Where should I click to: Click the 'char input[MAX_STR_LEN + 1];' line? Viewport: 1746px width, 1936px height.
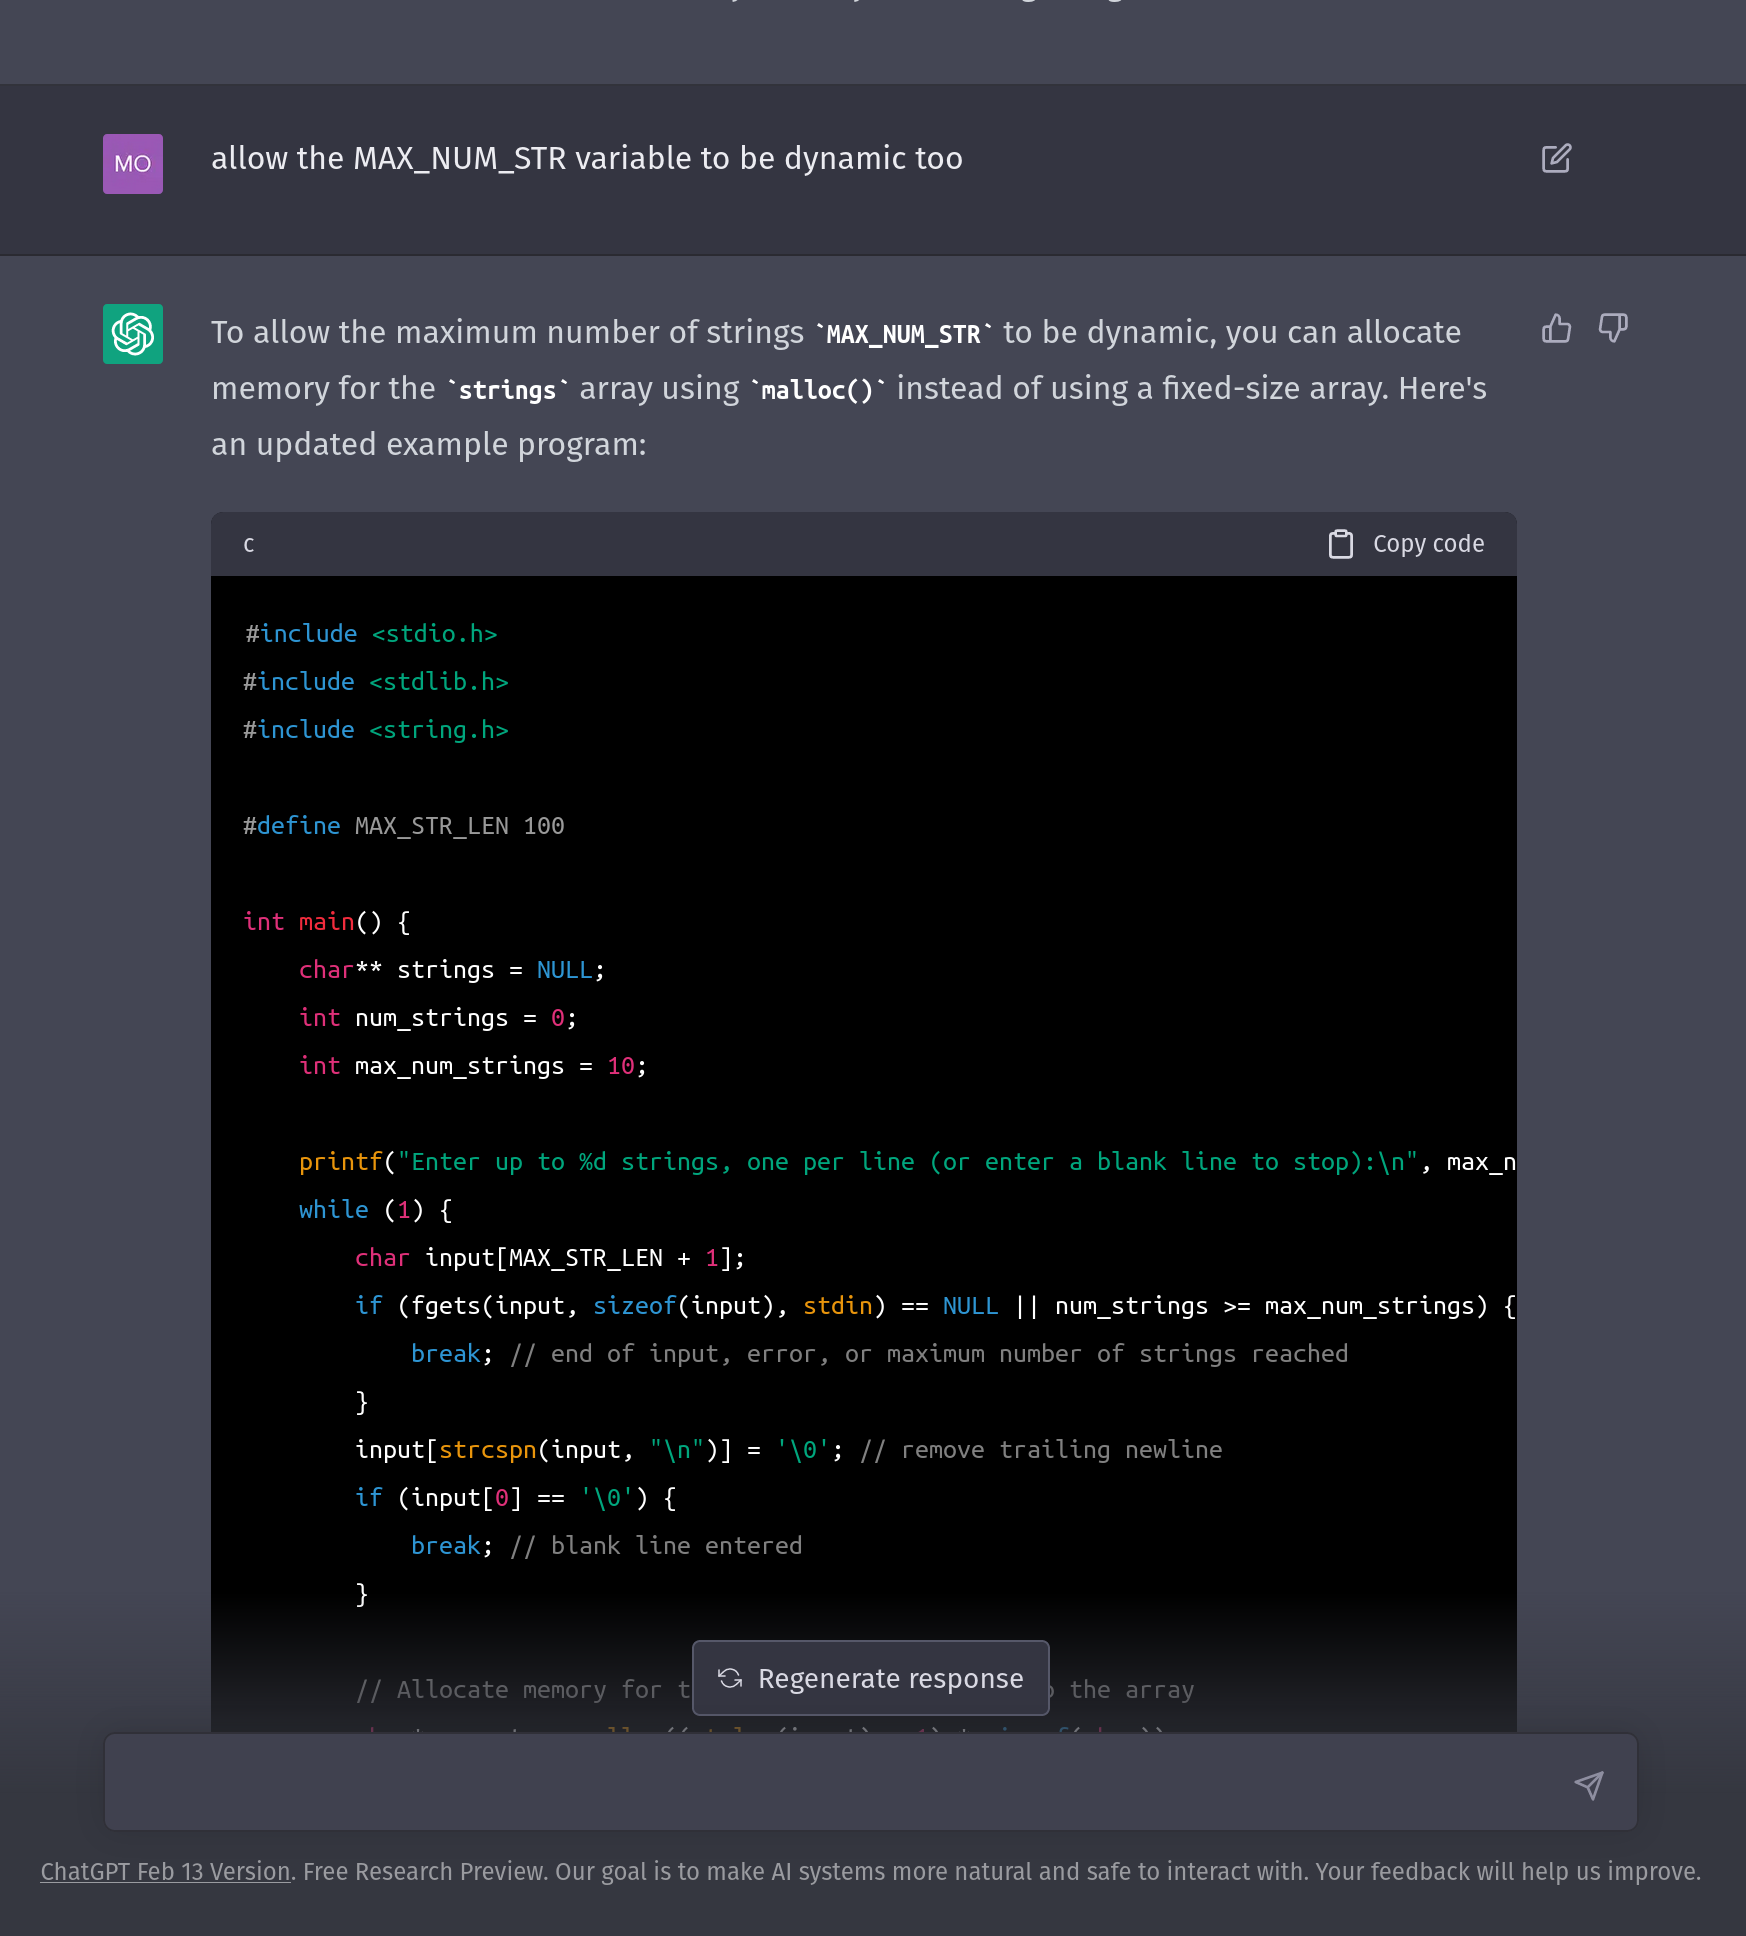point(550,1258)
